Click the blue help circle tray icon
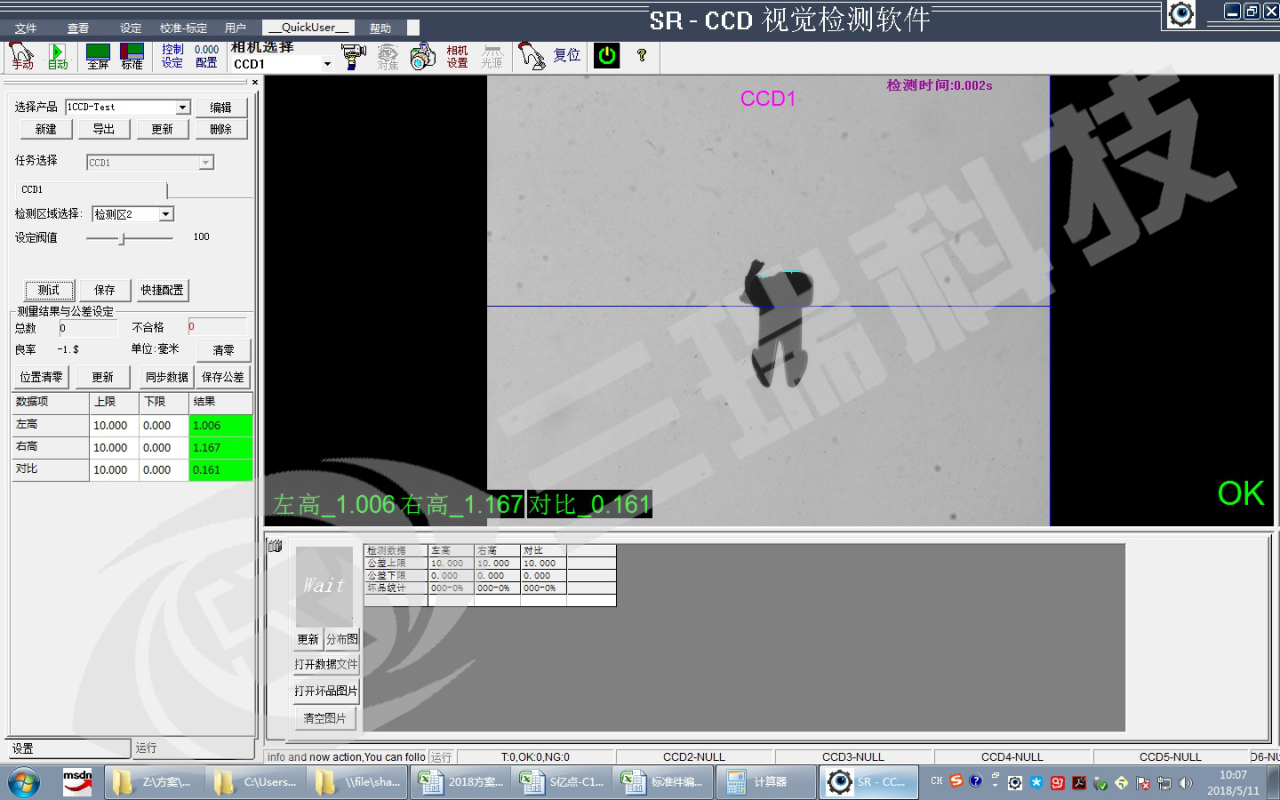 (976, 782)
